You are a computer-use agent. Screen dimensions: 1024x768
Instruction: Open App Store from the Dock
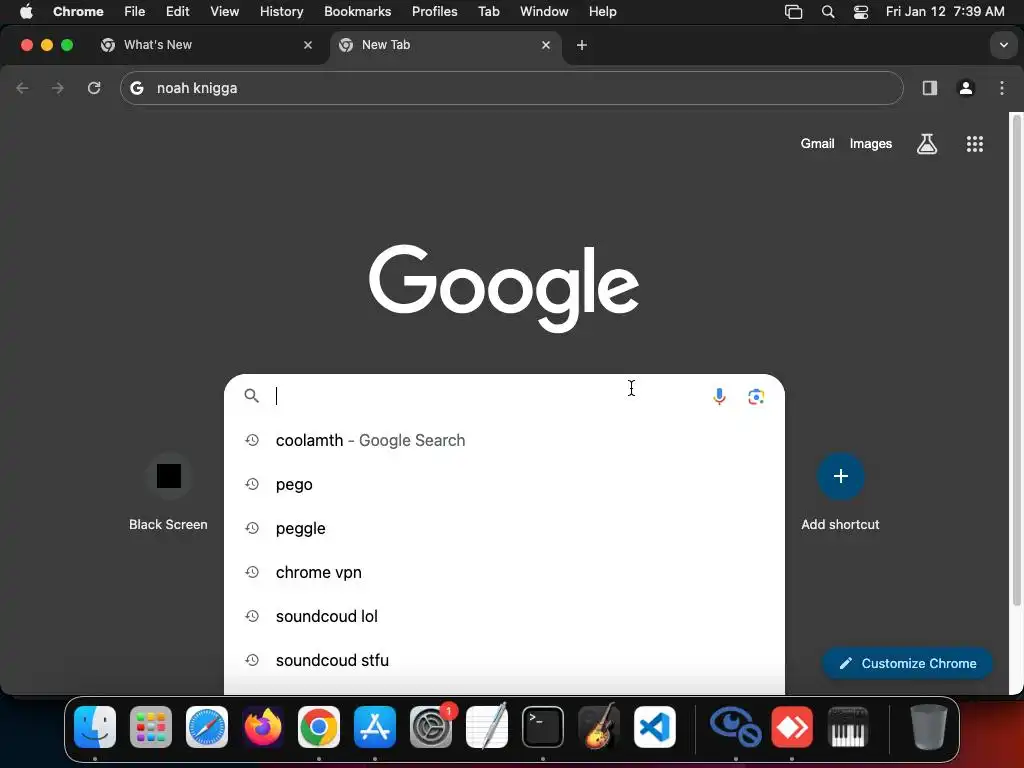pyautogui.click(x=375, y=727)
